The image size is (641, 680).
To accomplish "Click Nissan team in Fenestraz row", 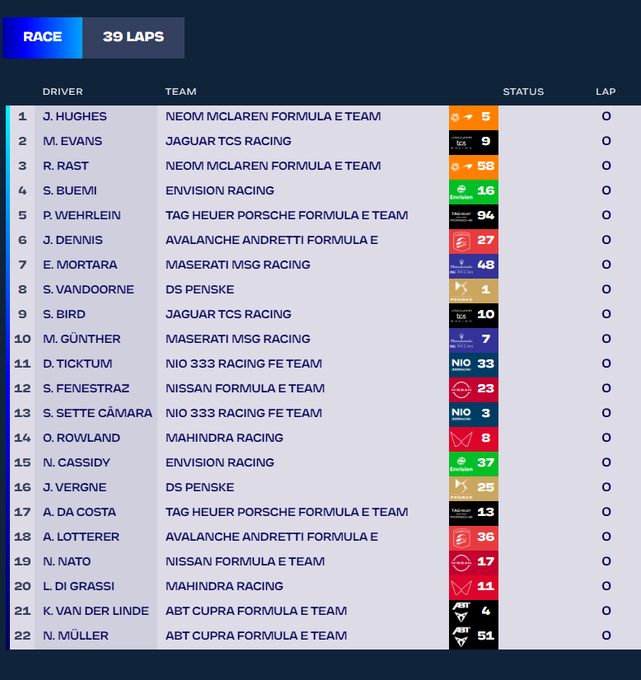I will click(x=245, y=388).
